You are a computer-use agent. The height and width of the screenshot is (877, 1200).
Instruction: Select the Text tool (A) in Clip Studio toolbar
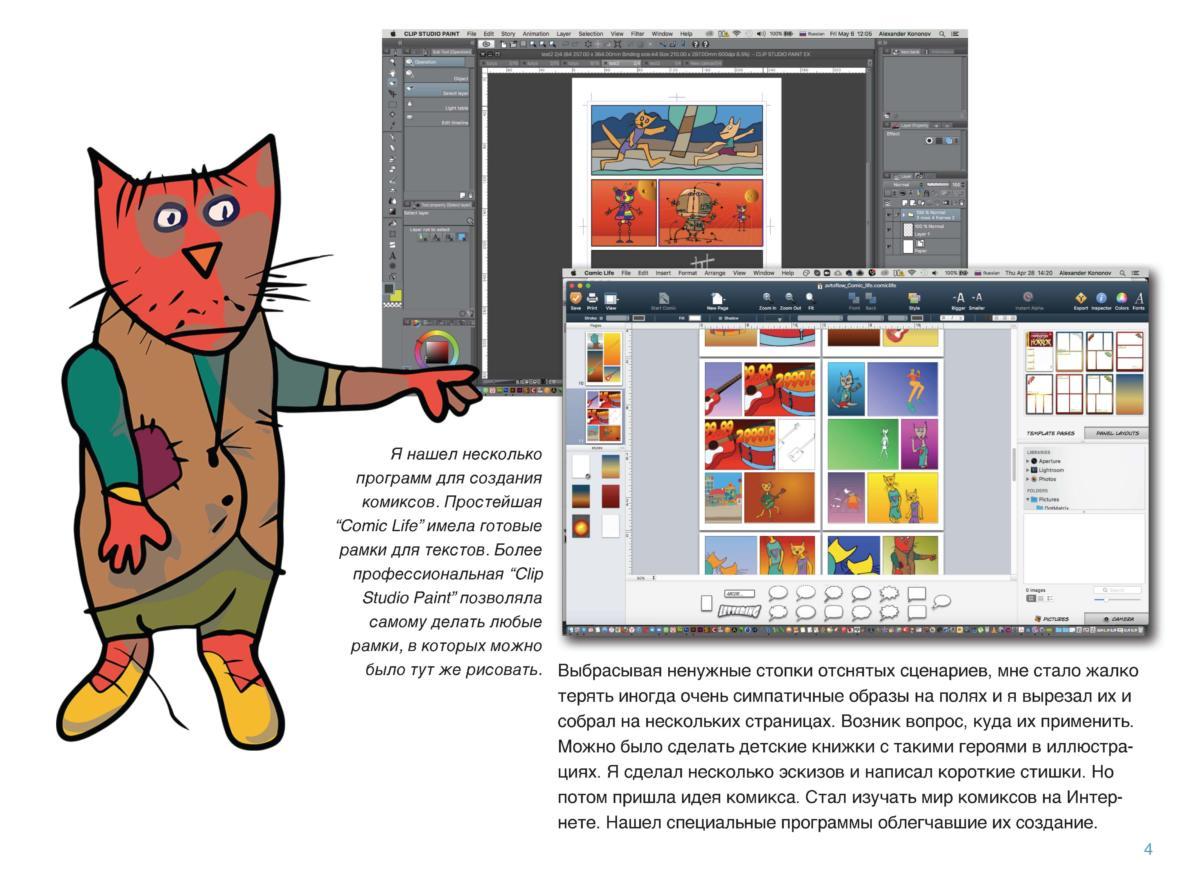click(x=391, y=255)
